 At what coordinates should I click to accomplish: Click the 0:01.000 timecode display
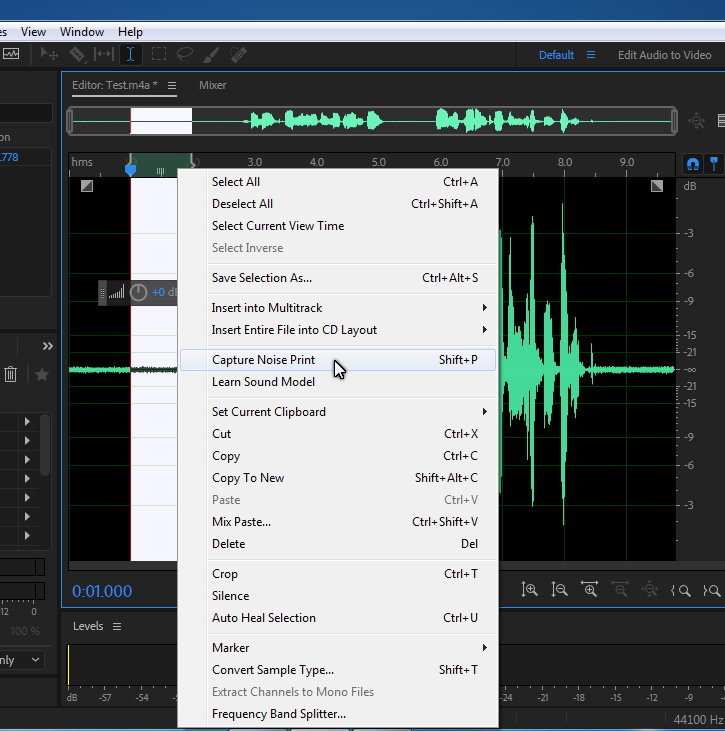[x=102, y=591]
